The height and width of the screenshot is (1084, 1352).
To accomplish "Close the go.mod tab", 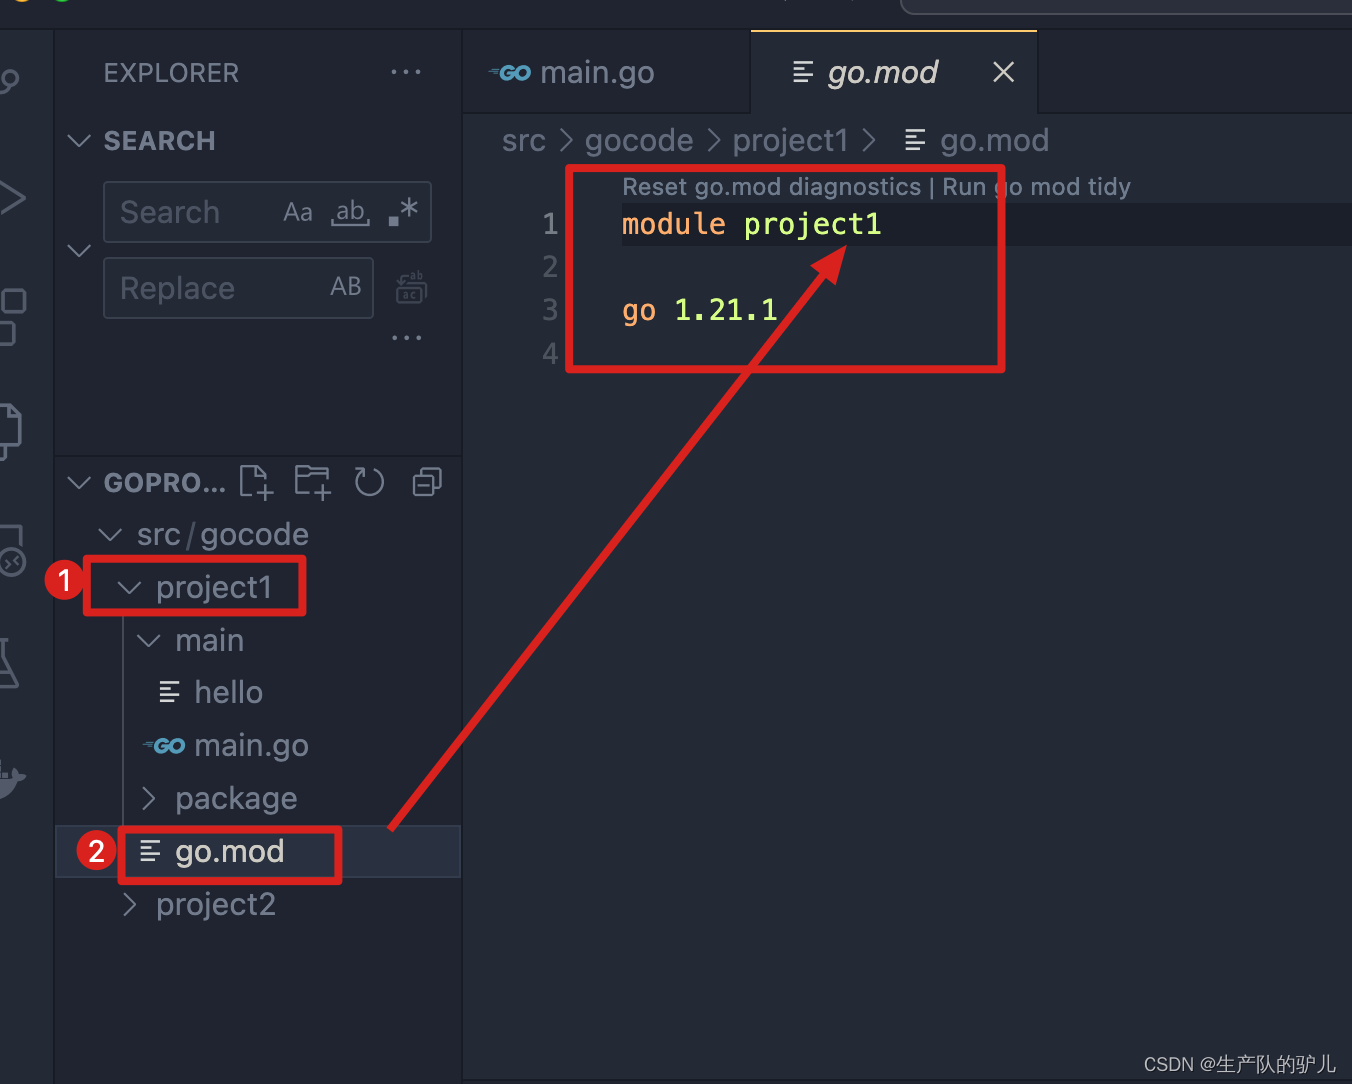I will click(1003, 72).
